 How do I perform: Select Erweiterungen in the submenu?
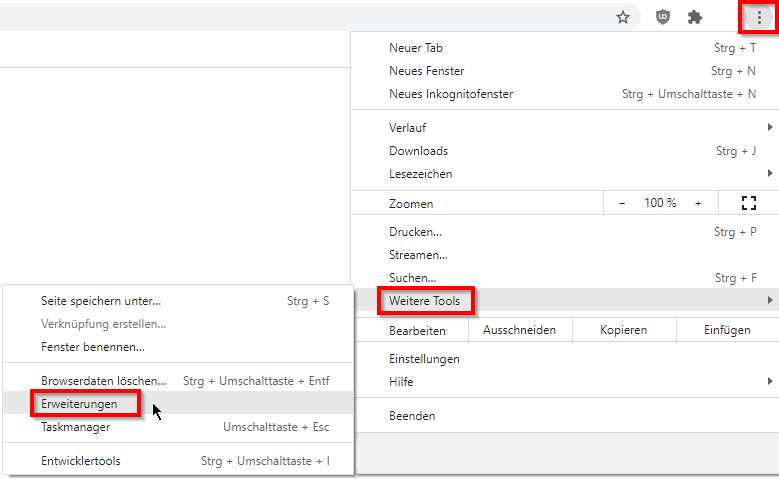click(80, 404)
